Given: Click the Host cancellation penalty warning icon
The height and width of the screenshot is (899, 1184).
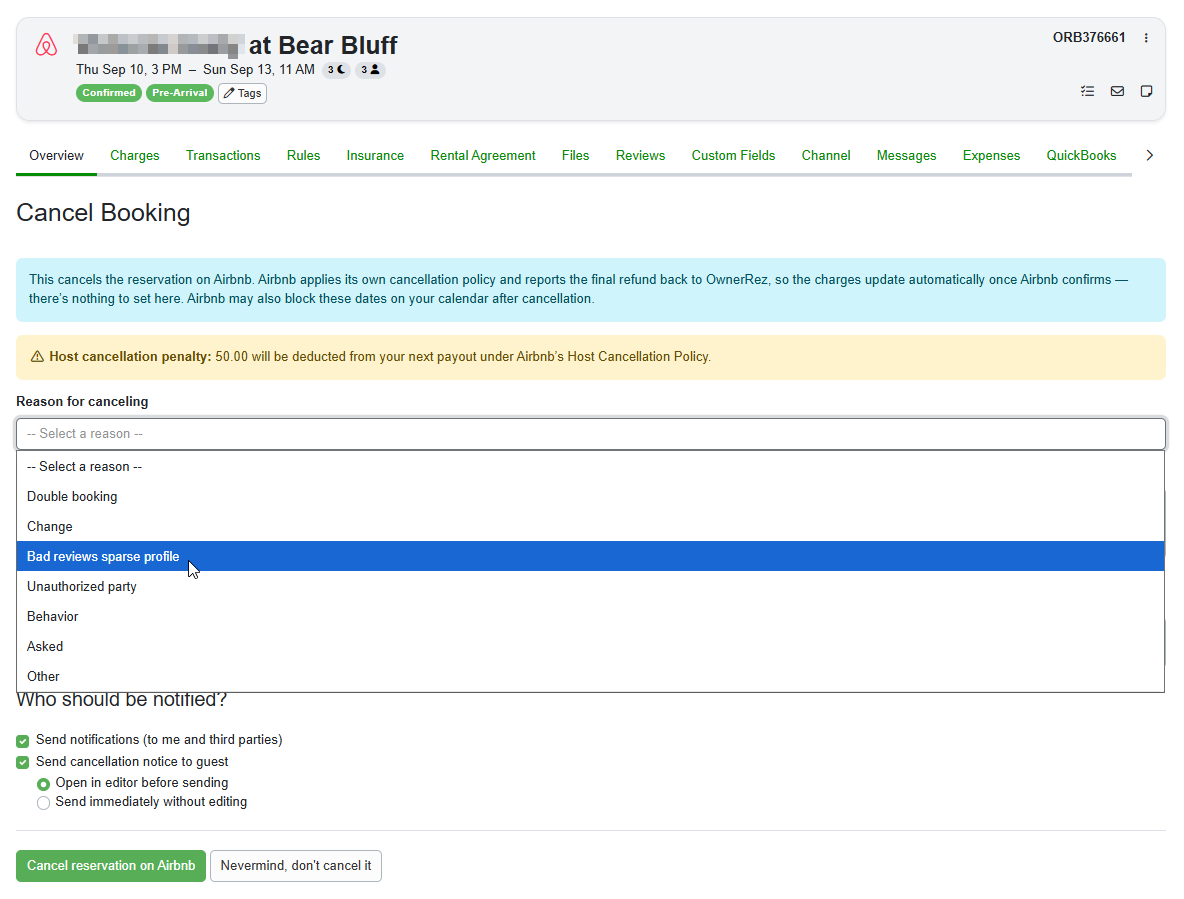Looking at the screenshot, I should point(37,357).
